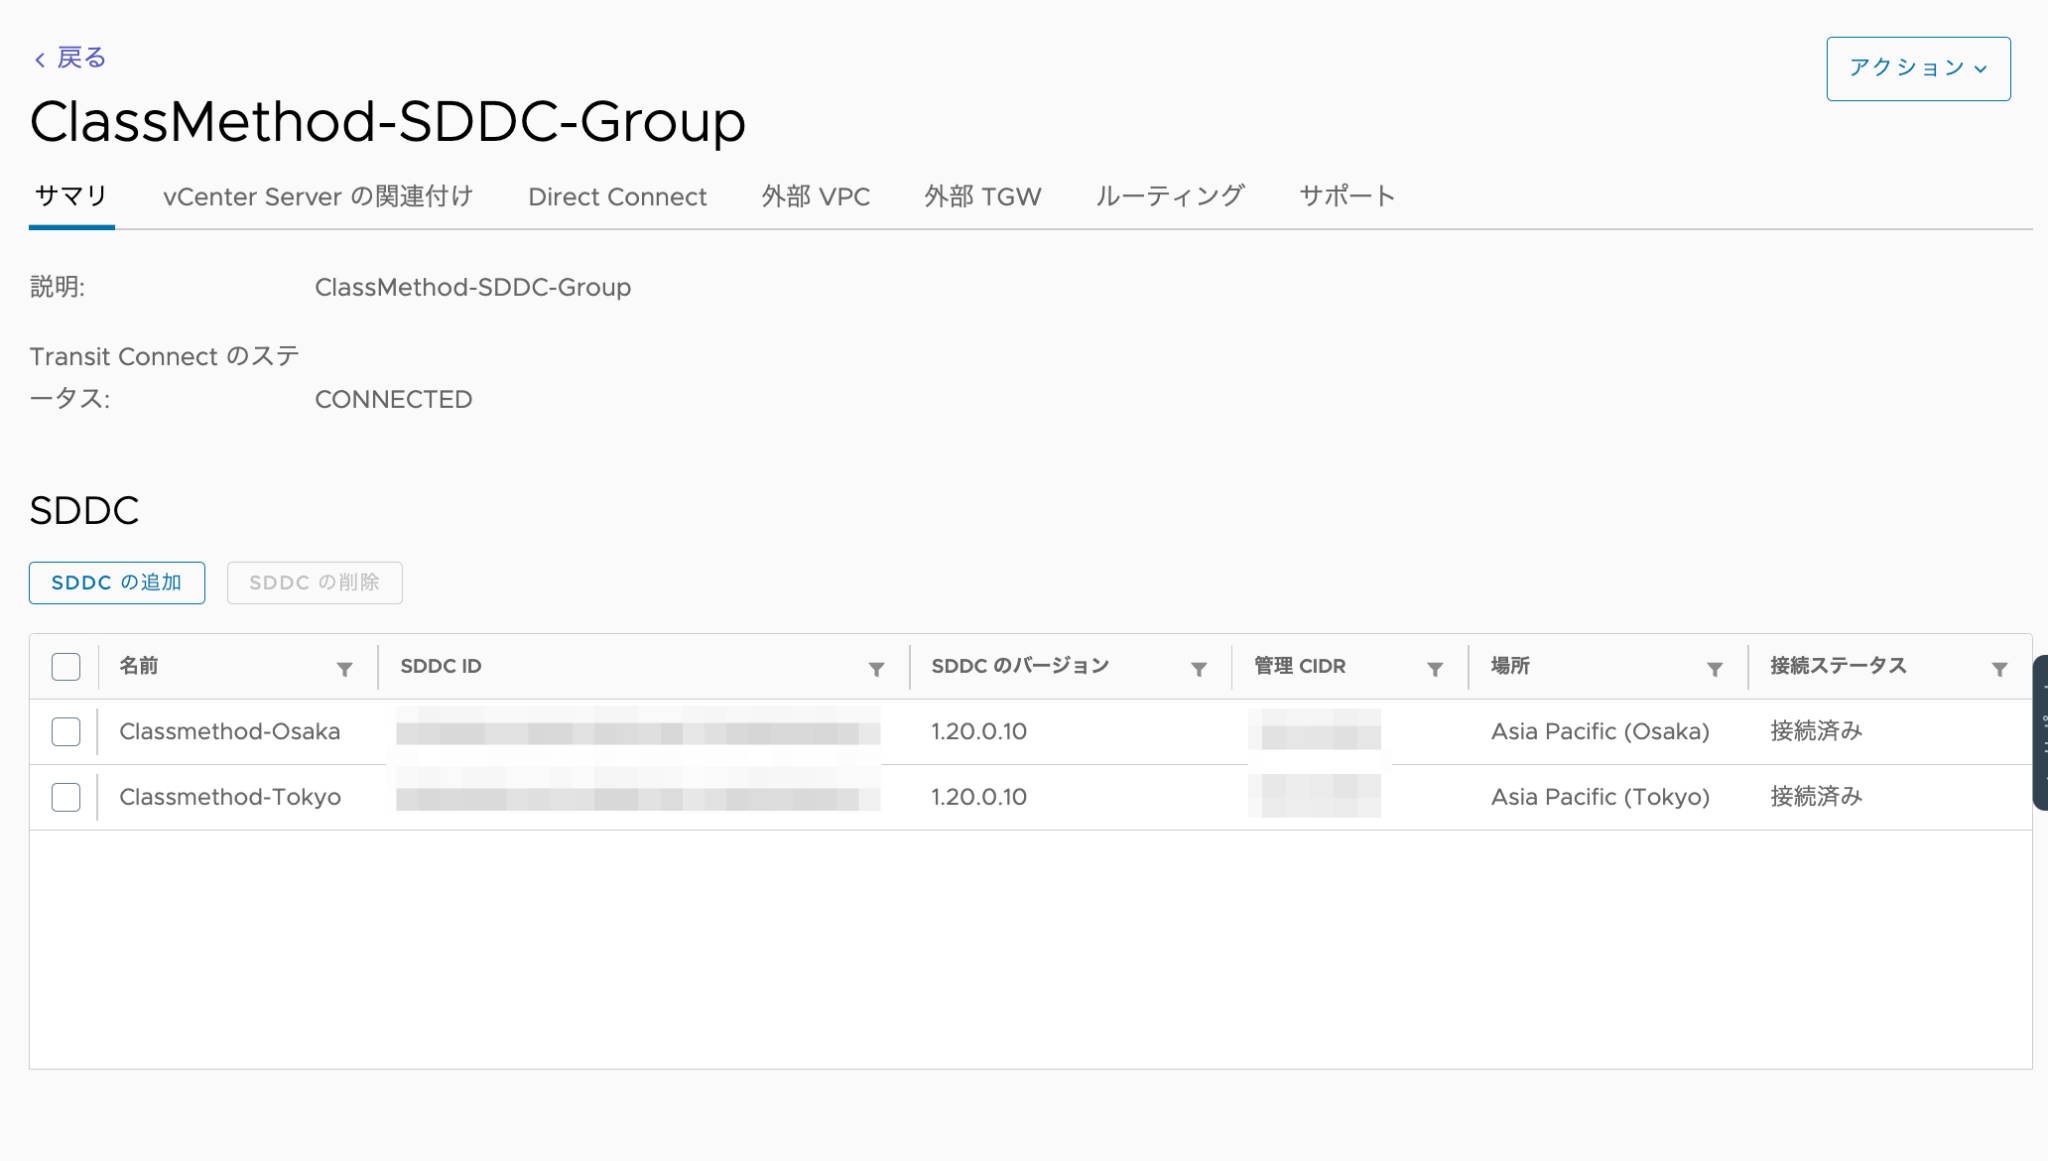Select the checkbox for Classmethod-Osaka
2048x1161 pixels.
(x=65, y=731)
